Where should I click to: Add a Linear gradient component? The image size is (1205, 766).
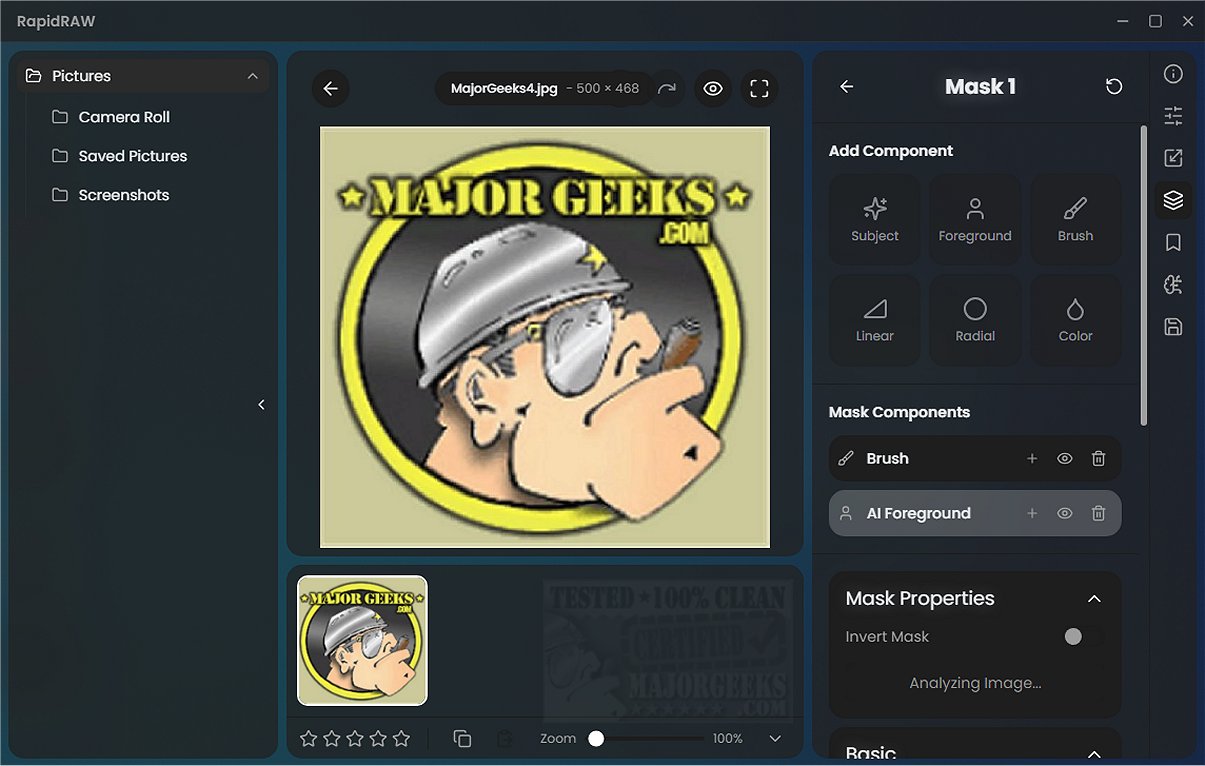tap(875, 320)
